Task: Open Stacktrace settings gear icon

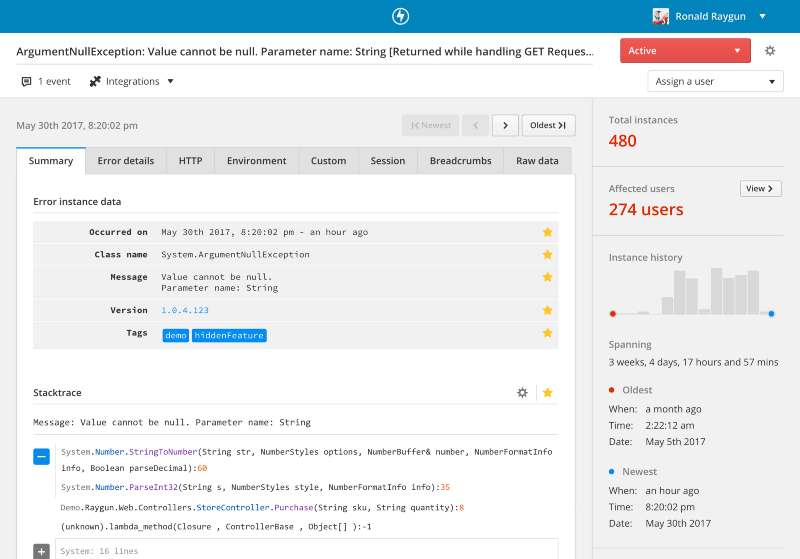Action: click(x=522, y=392)
